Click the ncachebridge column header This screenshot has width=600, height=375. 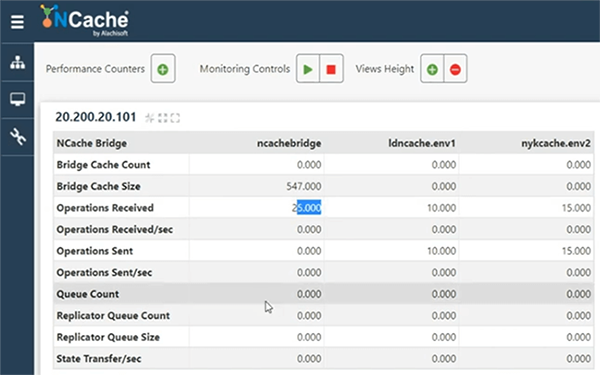coord(289,143)
